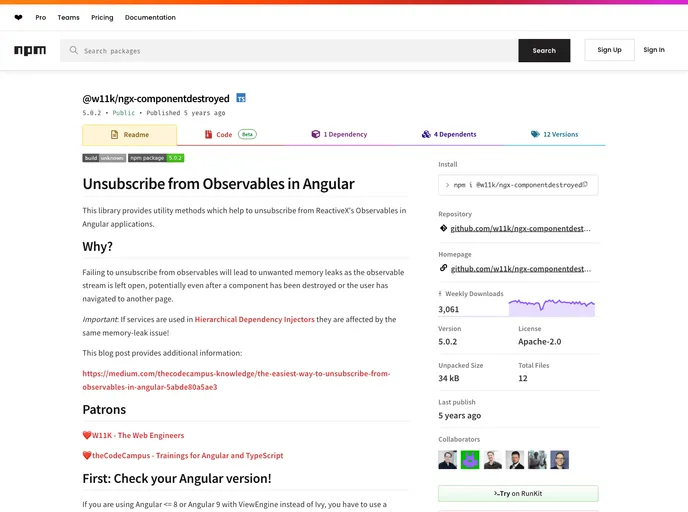Screen dimensions: 688x512
Task: Click the npm install command box
Action: tap(518, 185)
